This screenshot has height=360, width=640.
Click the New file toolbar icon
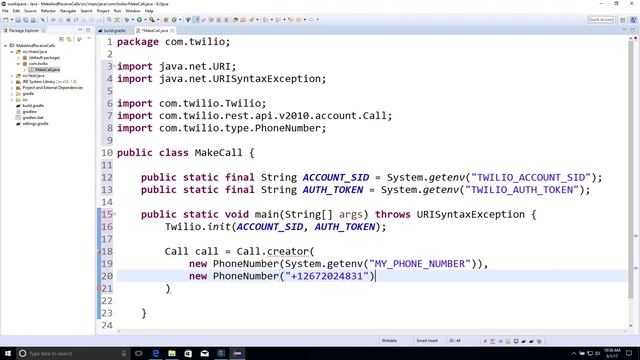[6, 20]
